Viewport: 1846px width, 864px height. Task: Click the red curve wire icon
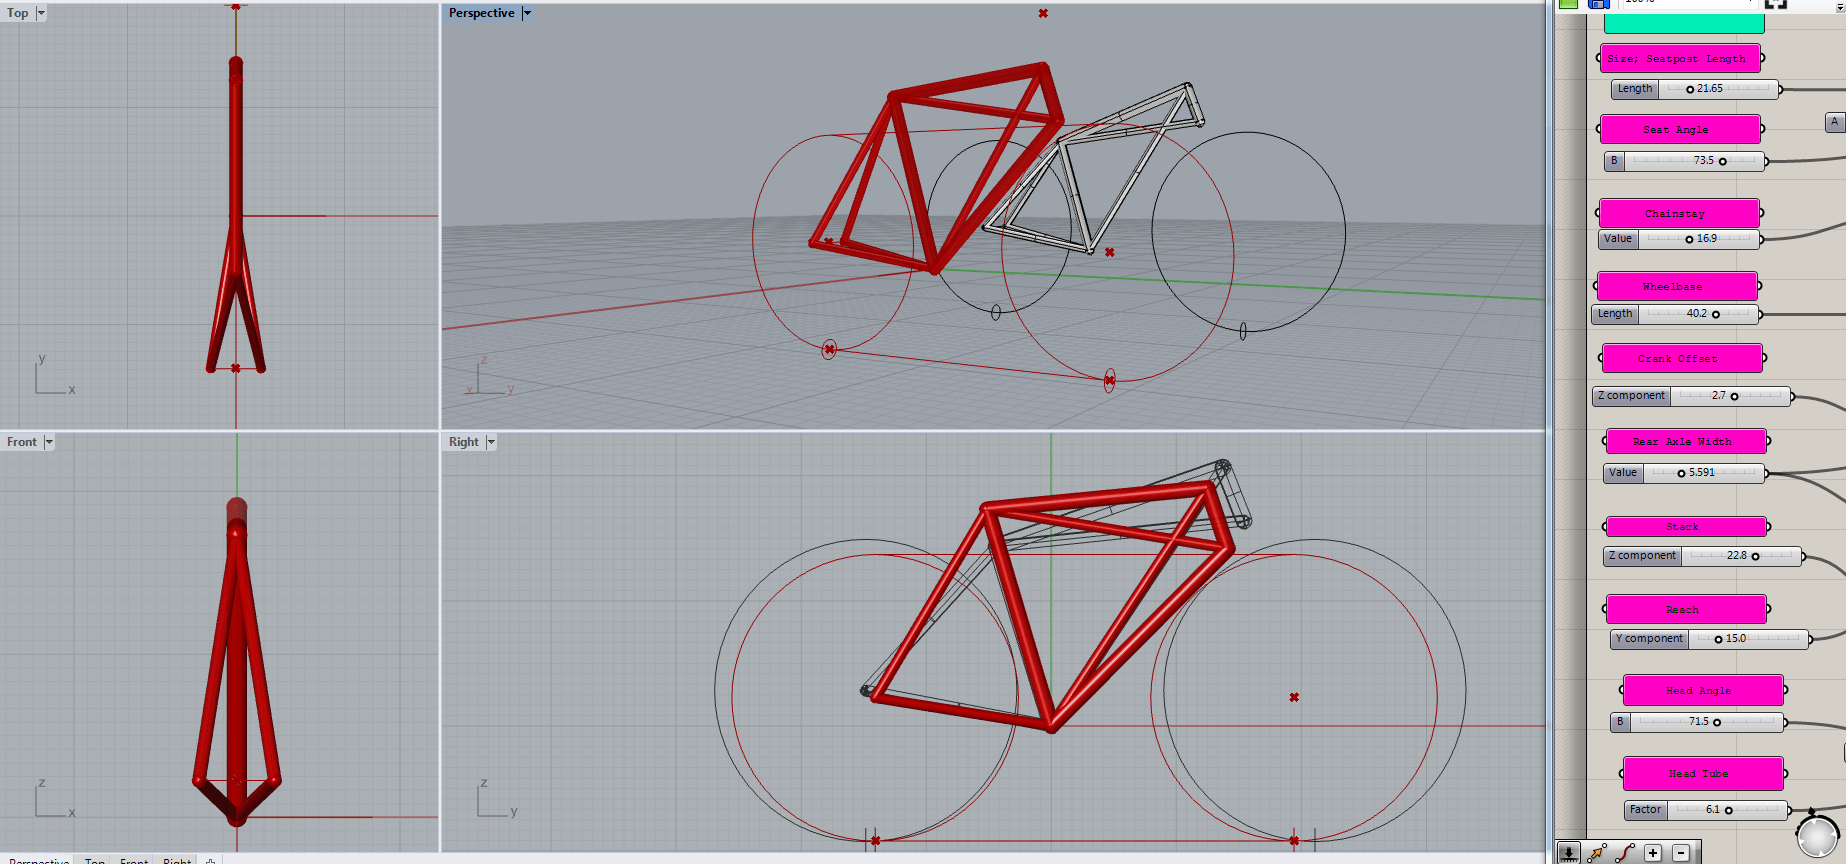[1625, 853]
